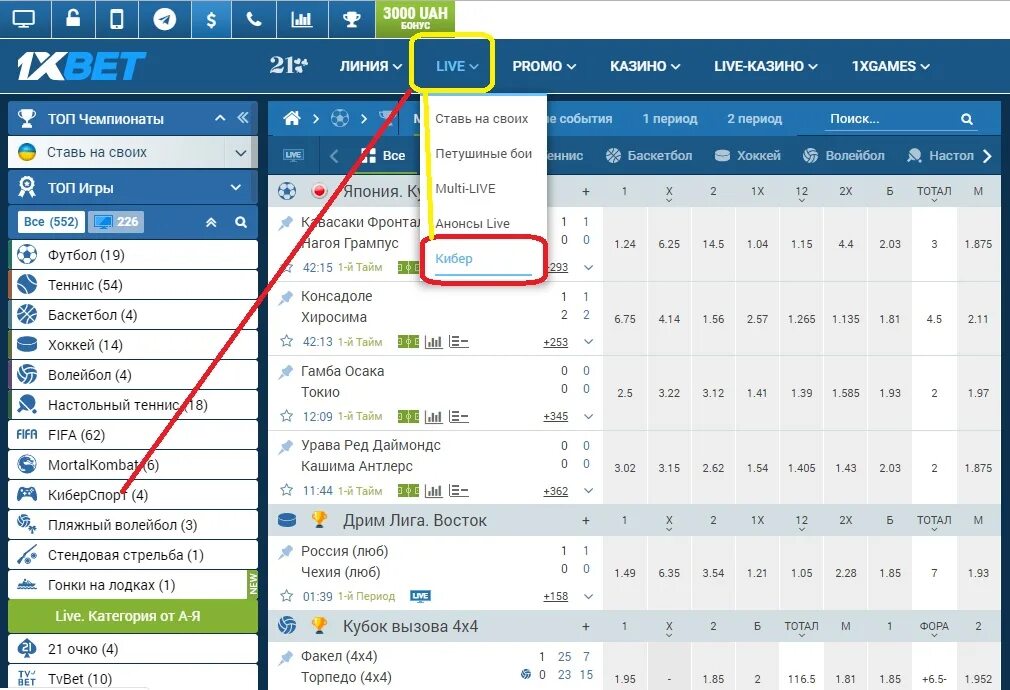Open the mobile phone apps icon
The height and width of the screenshot is (690, 1010).
(117, 19)
